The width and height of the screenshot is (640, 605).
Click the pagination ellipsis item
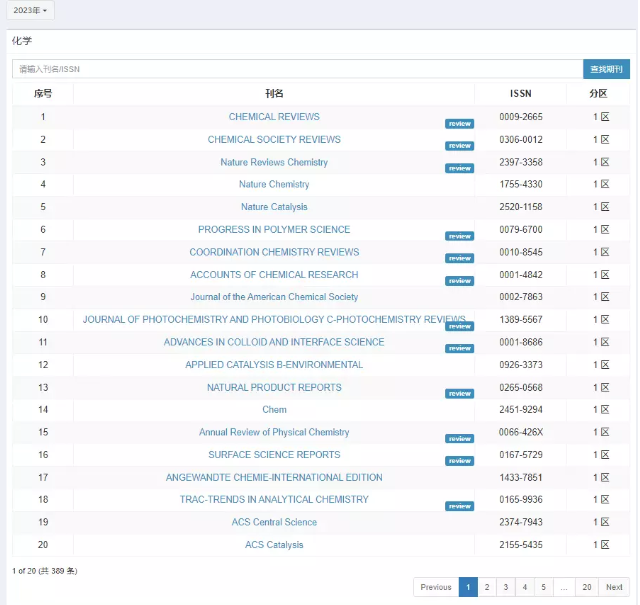[x=564, y=587]
